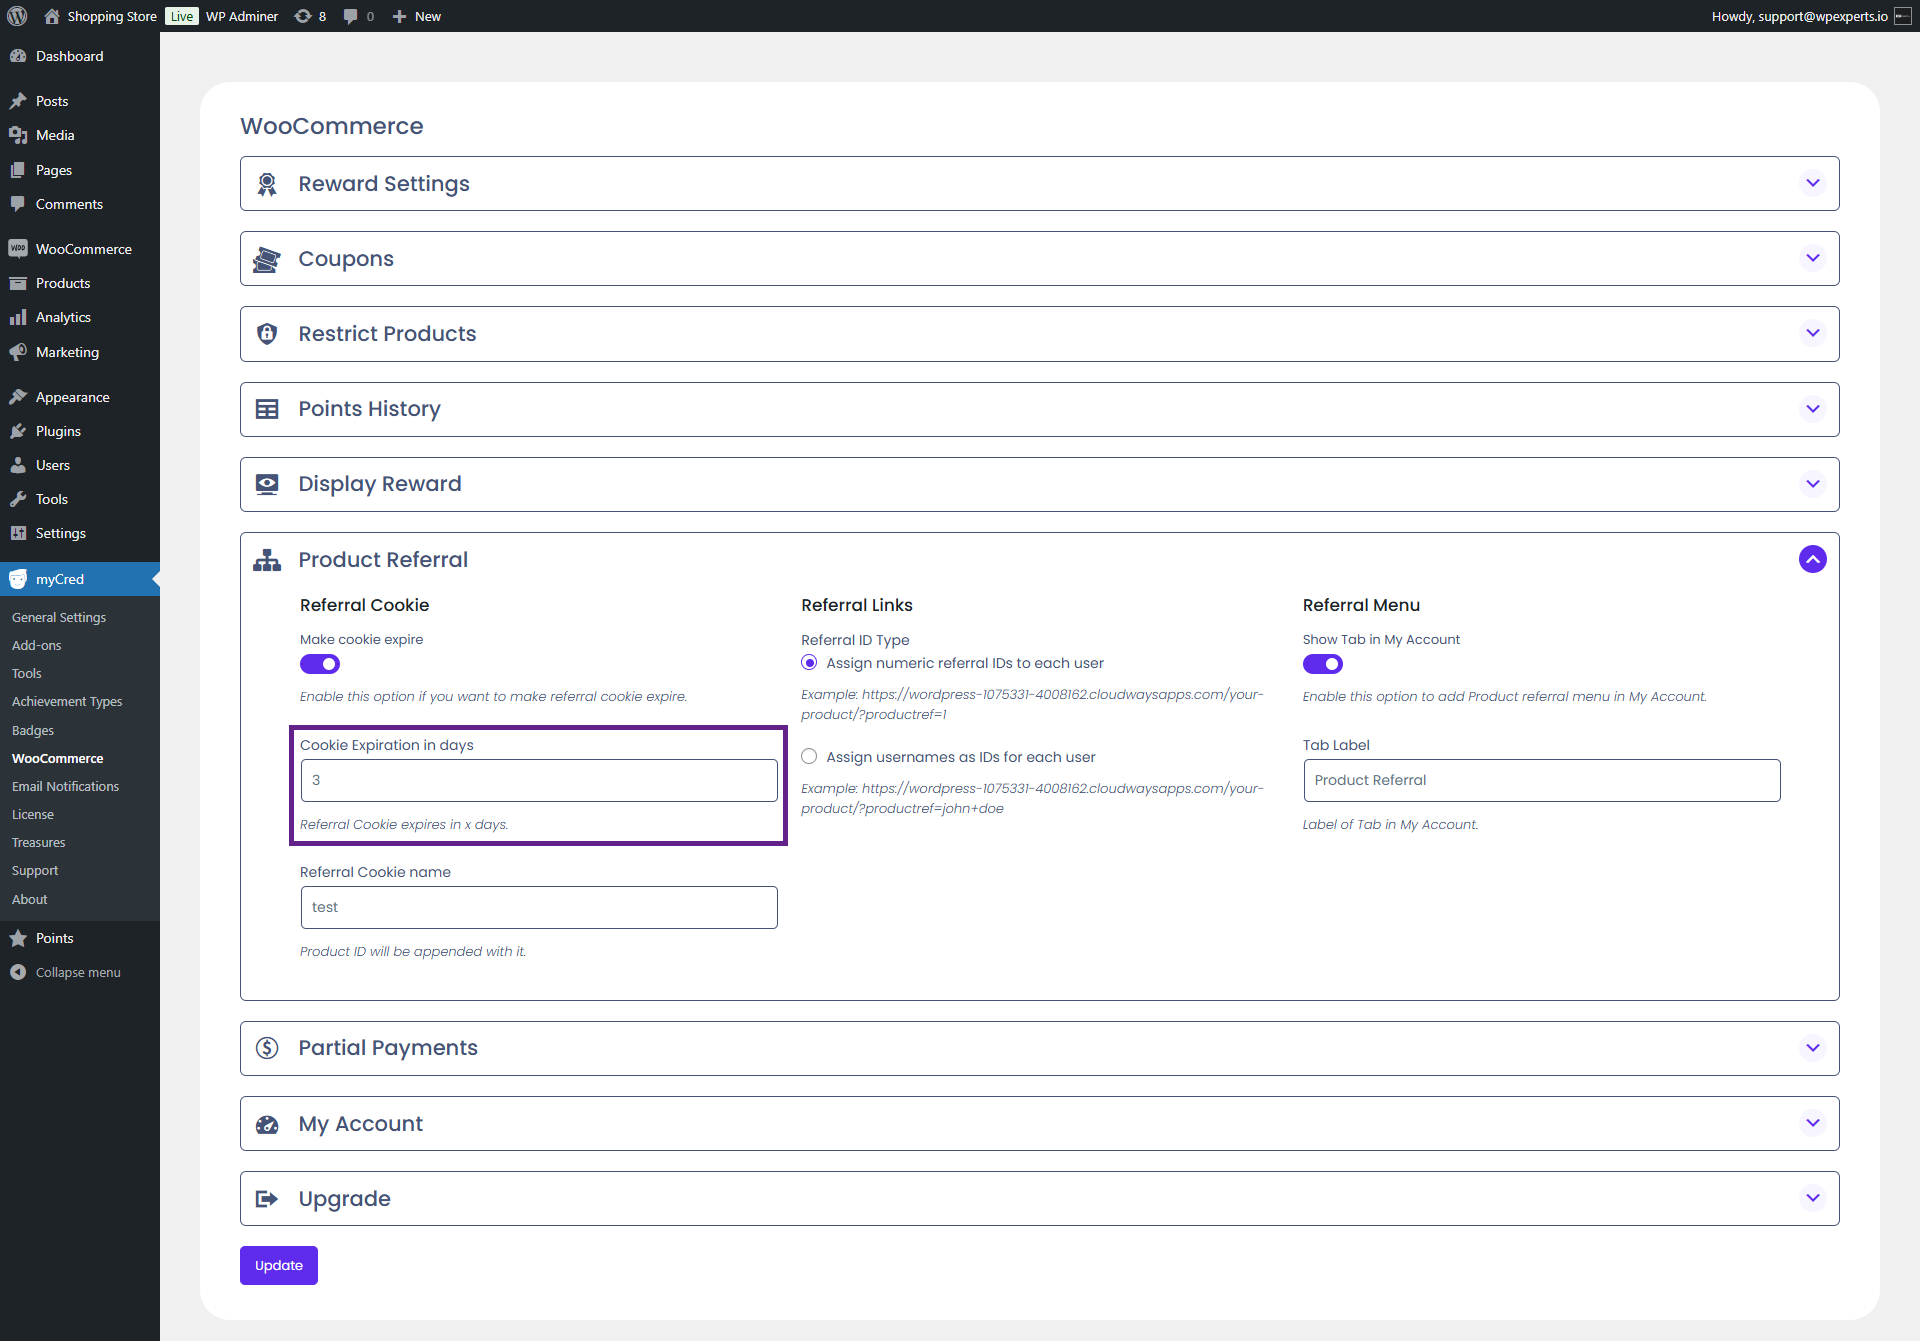
Task: Disable the Make cookie expire toggle
Action: click(x=320, y=664)
